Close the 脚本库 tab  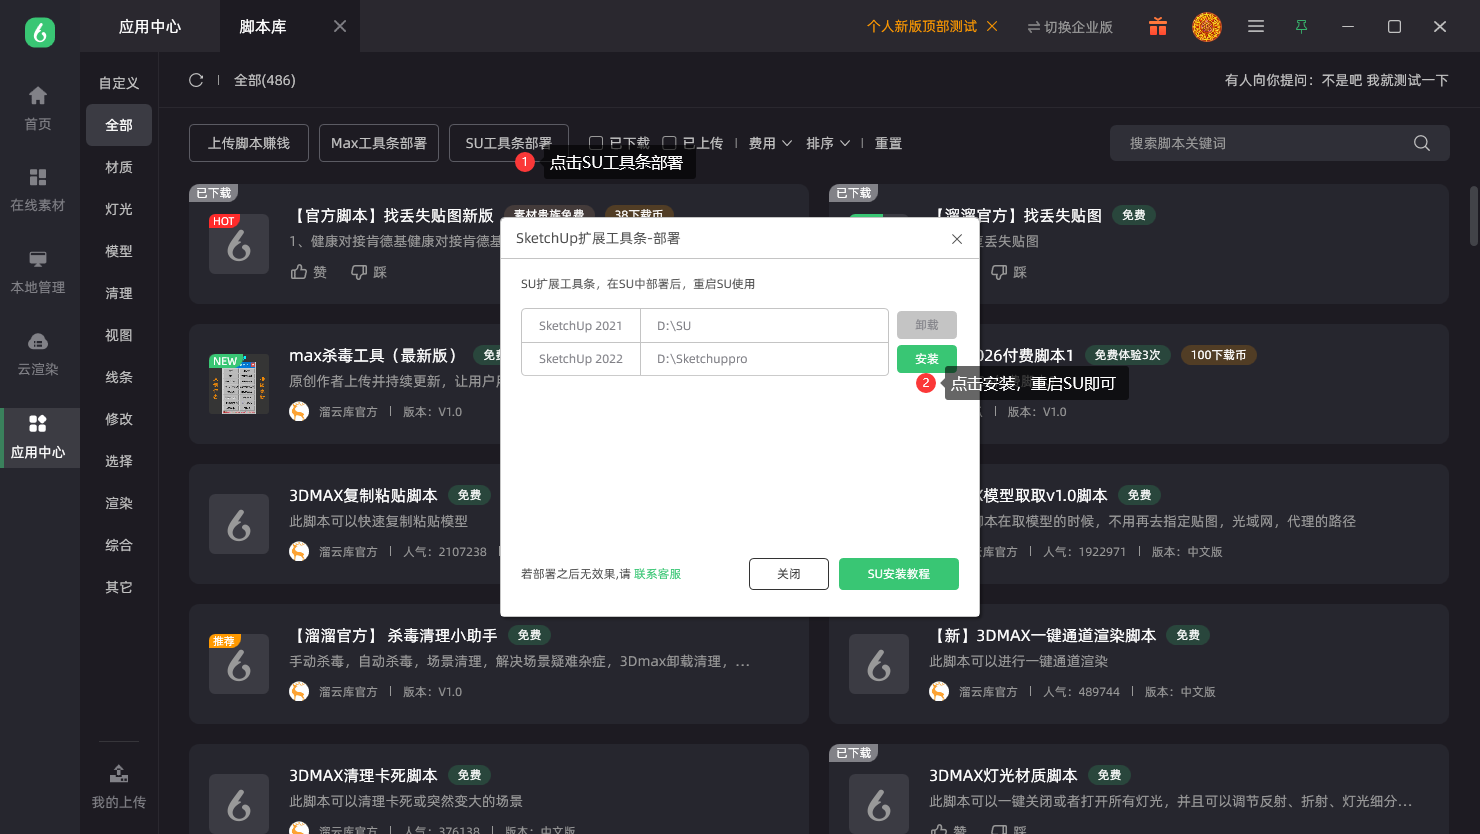coord(340,26)
